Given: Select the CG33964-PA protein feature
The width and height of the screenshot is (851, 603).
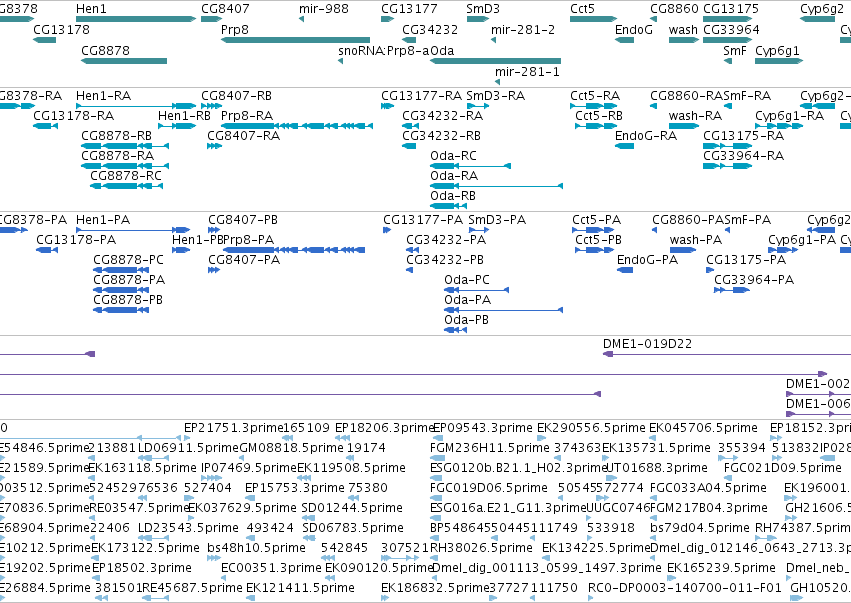Looking at the screenshot, I should (732, 290).
